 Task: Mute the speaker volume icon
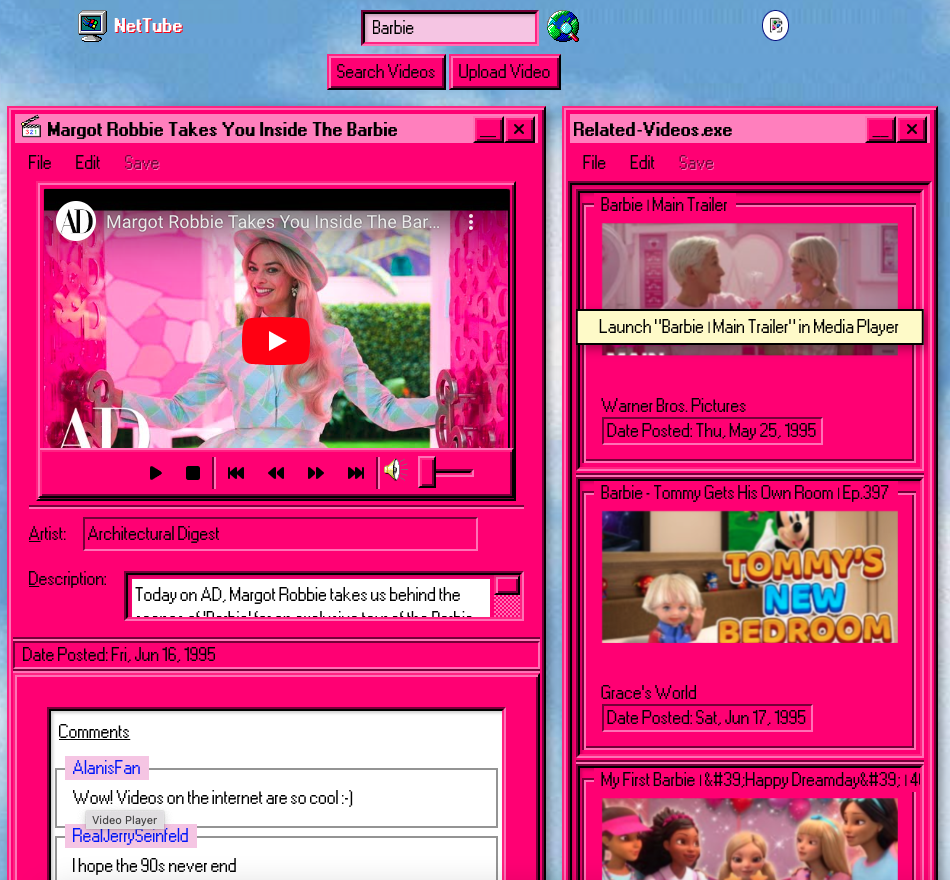tap(394, 470)
